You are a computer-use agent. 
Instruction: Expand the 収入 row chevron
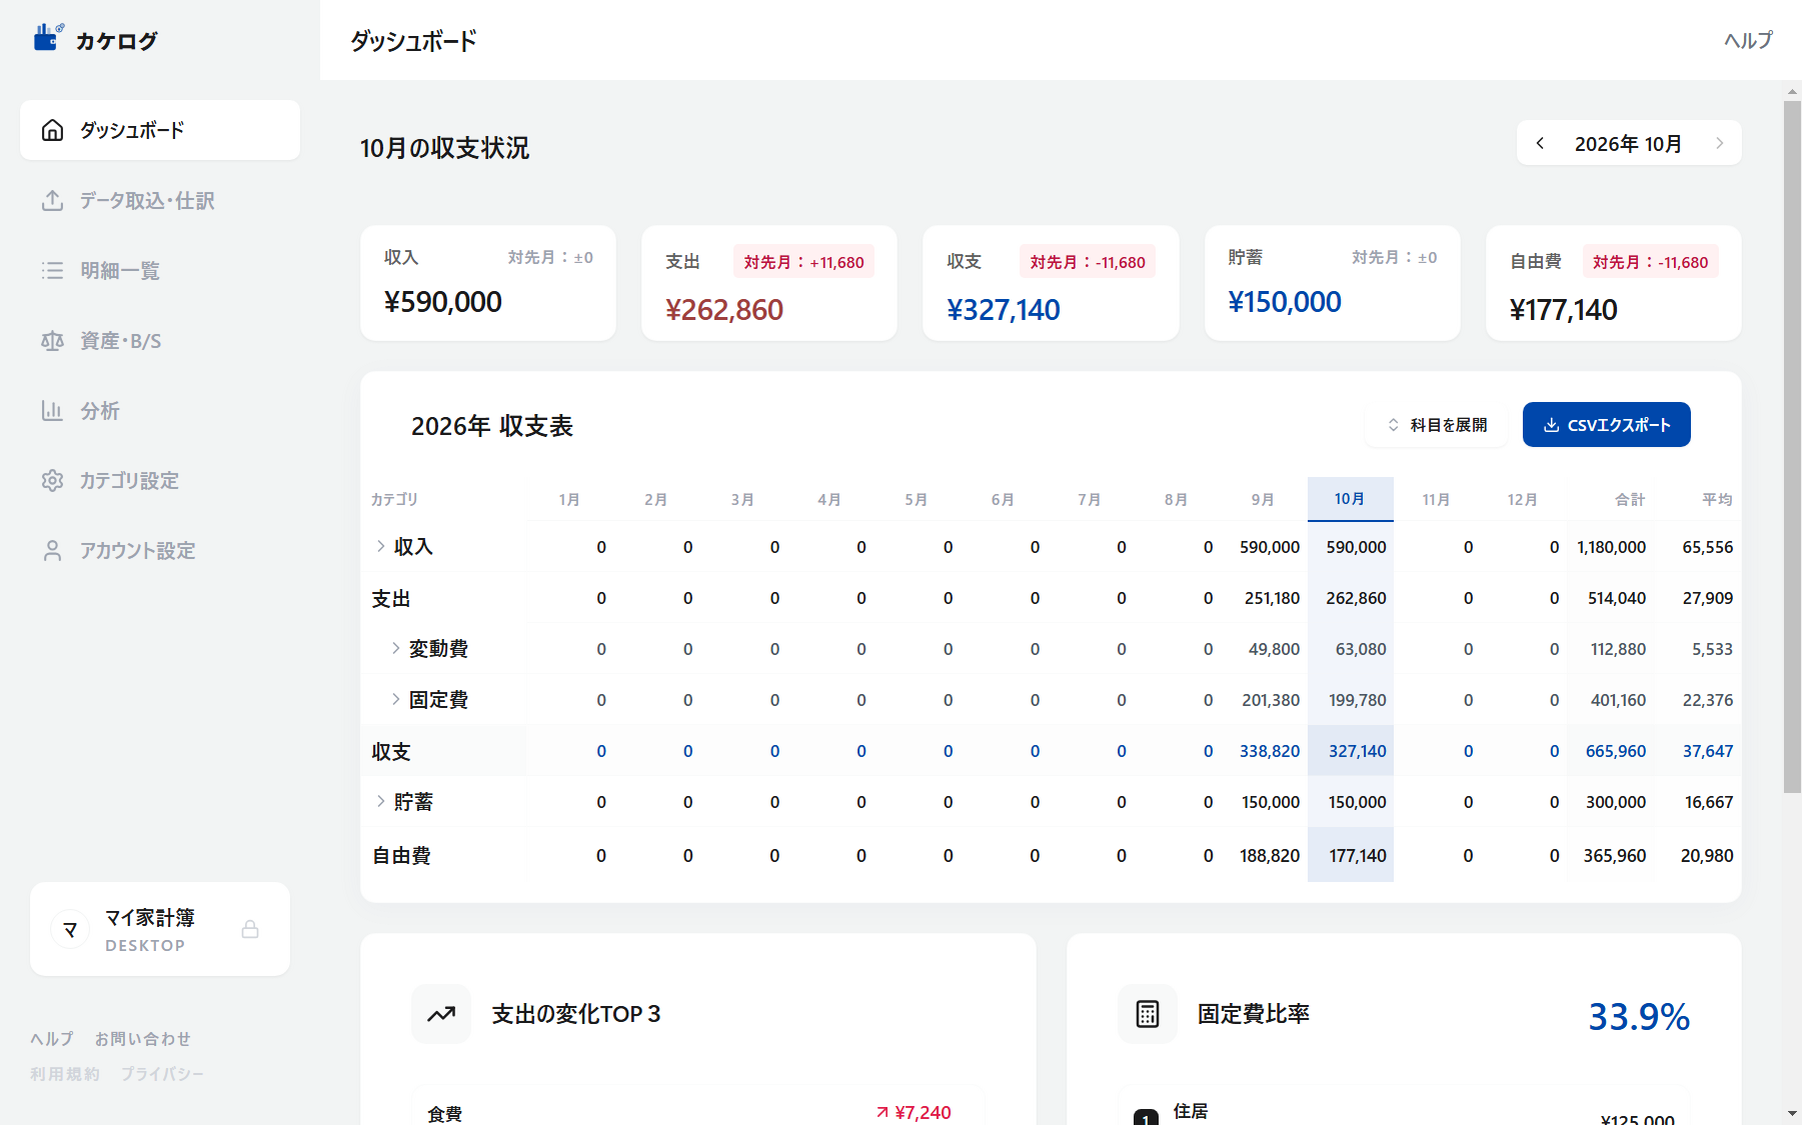point(380,546)
